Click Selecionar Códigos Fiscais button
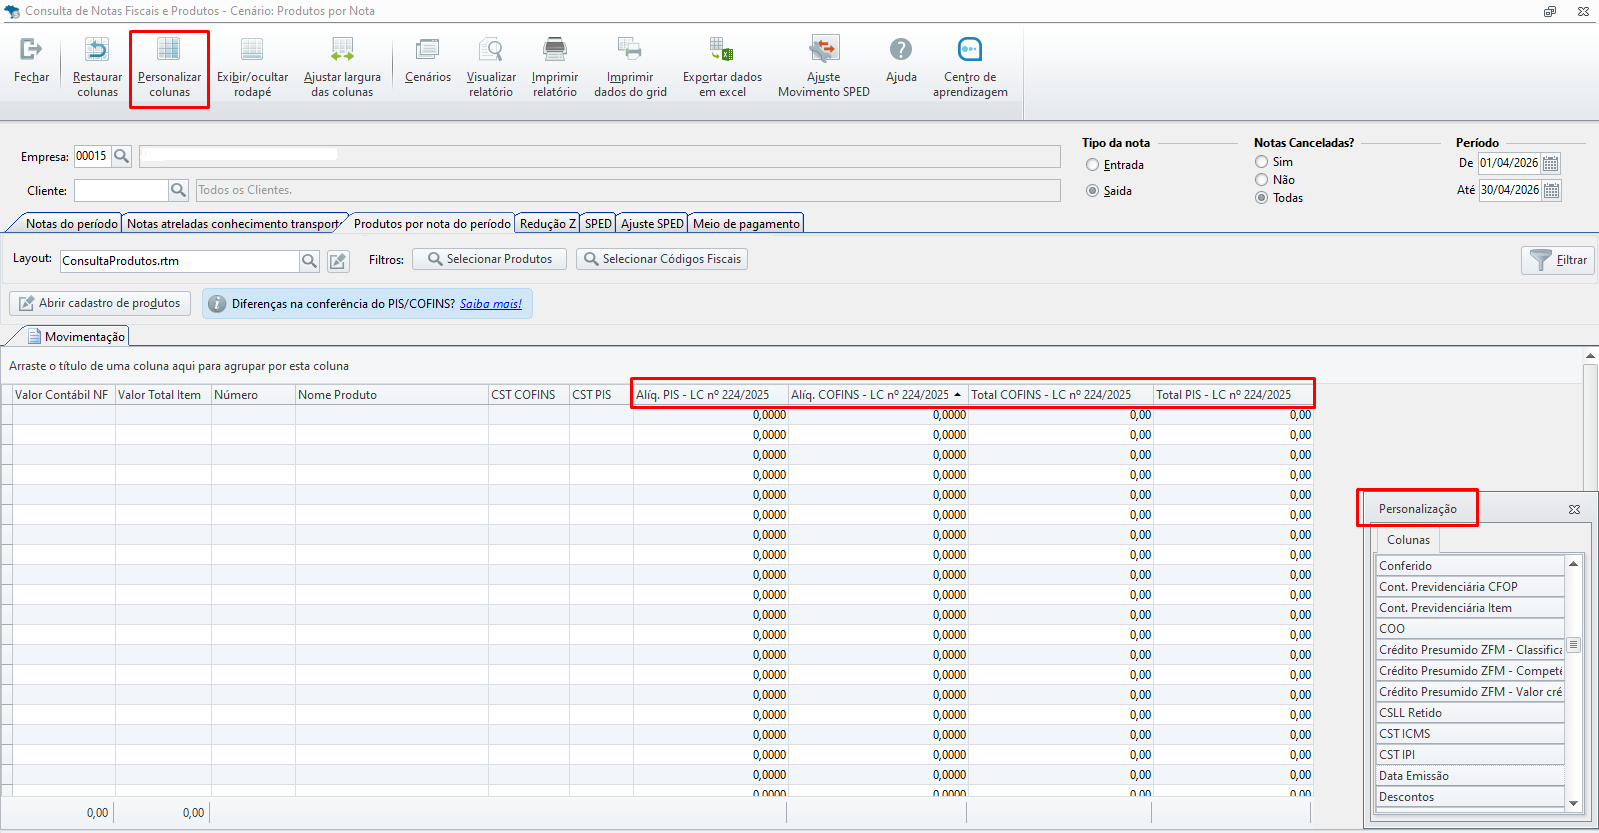Image resolution: width=1599 pixels, height=833 pixels. pos(662,259)
